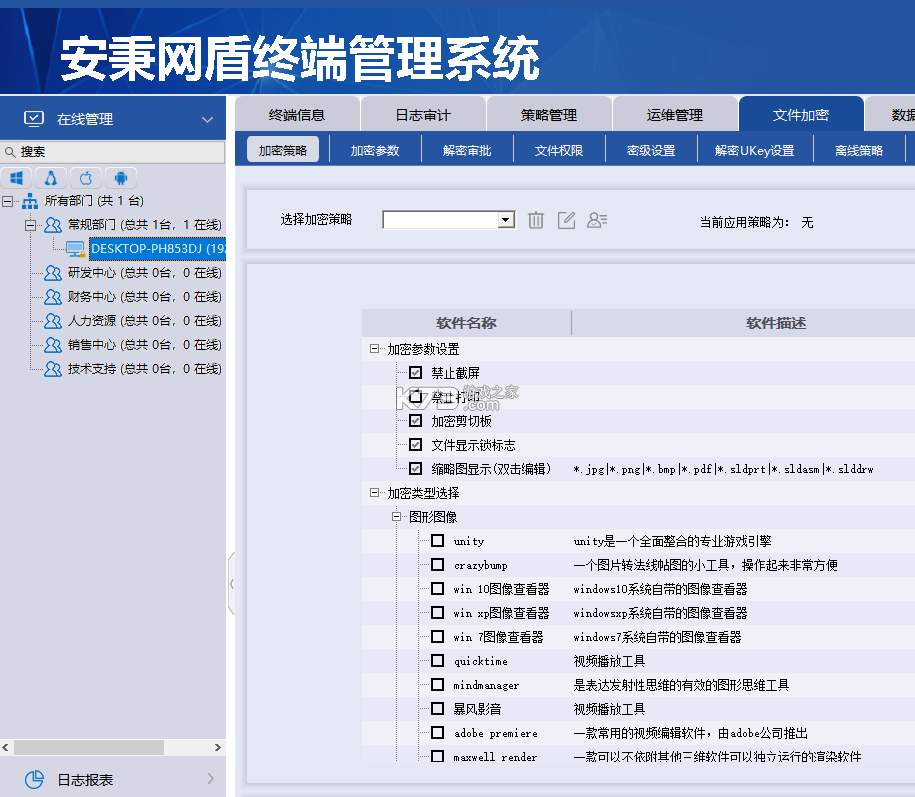Screen dimensions: 915x797
Task: Check the adobe premiere checkbox
Action: pos(438,732)
